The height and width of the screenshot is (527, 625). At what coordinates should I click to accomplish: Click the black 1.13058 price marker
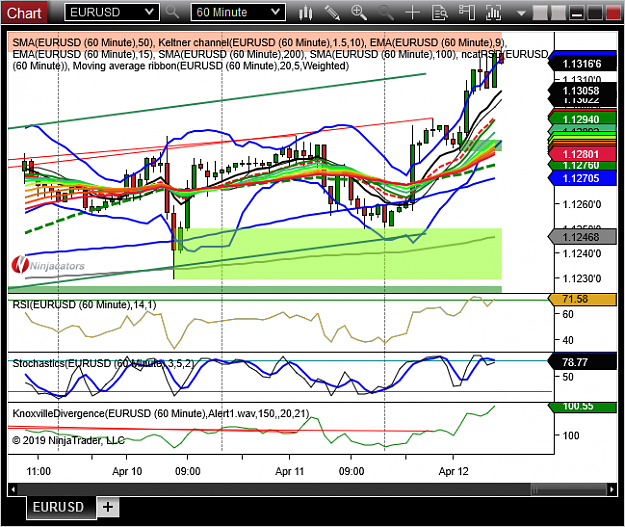click(582, 90)
